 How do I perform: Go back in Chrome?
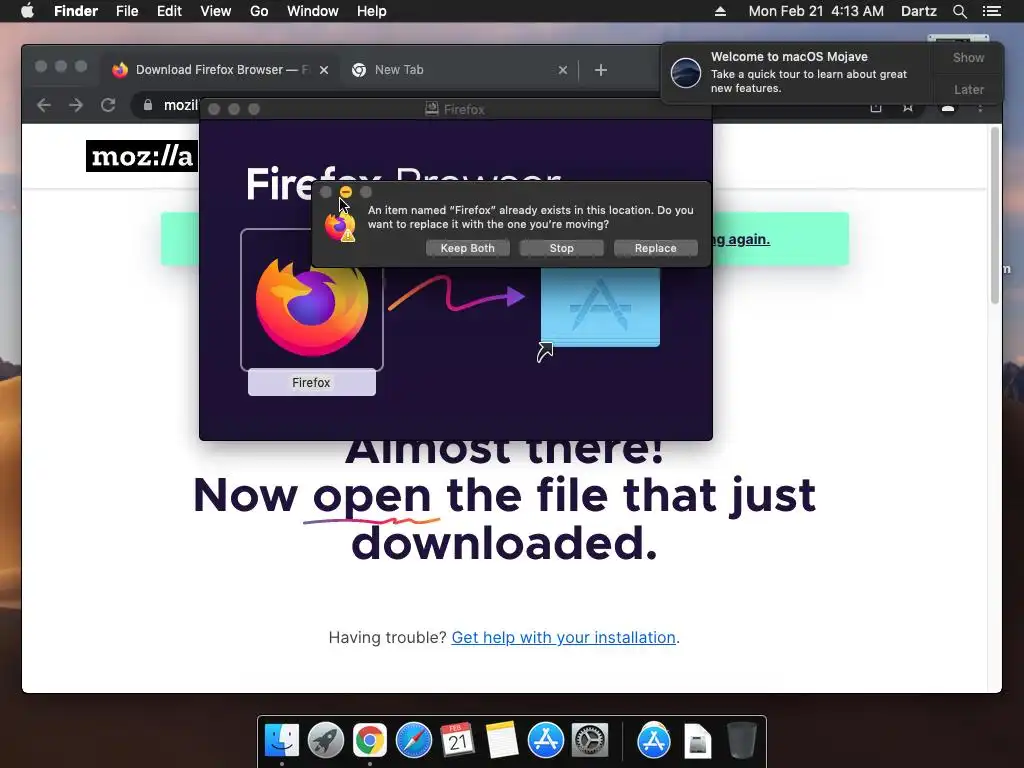coord(44,105)
